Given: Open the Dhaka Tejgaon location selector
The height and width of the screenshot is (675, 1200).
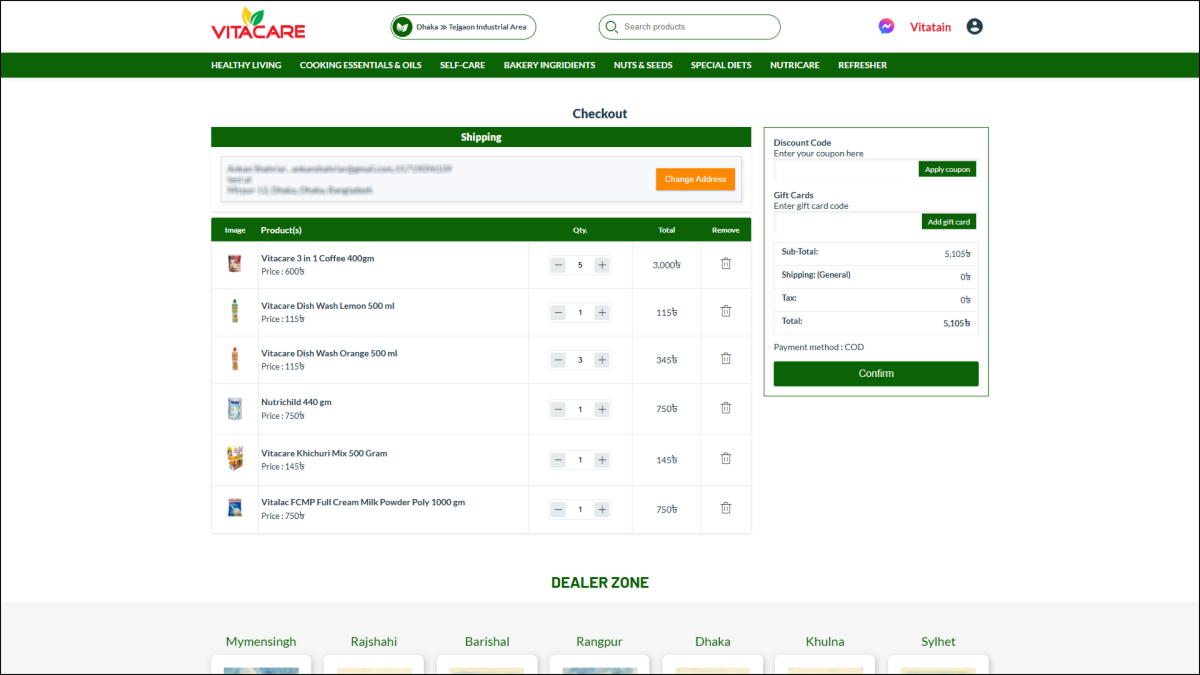Looking at the screenshot, I should click(x=464, y=27).
